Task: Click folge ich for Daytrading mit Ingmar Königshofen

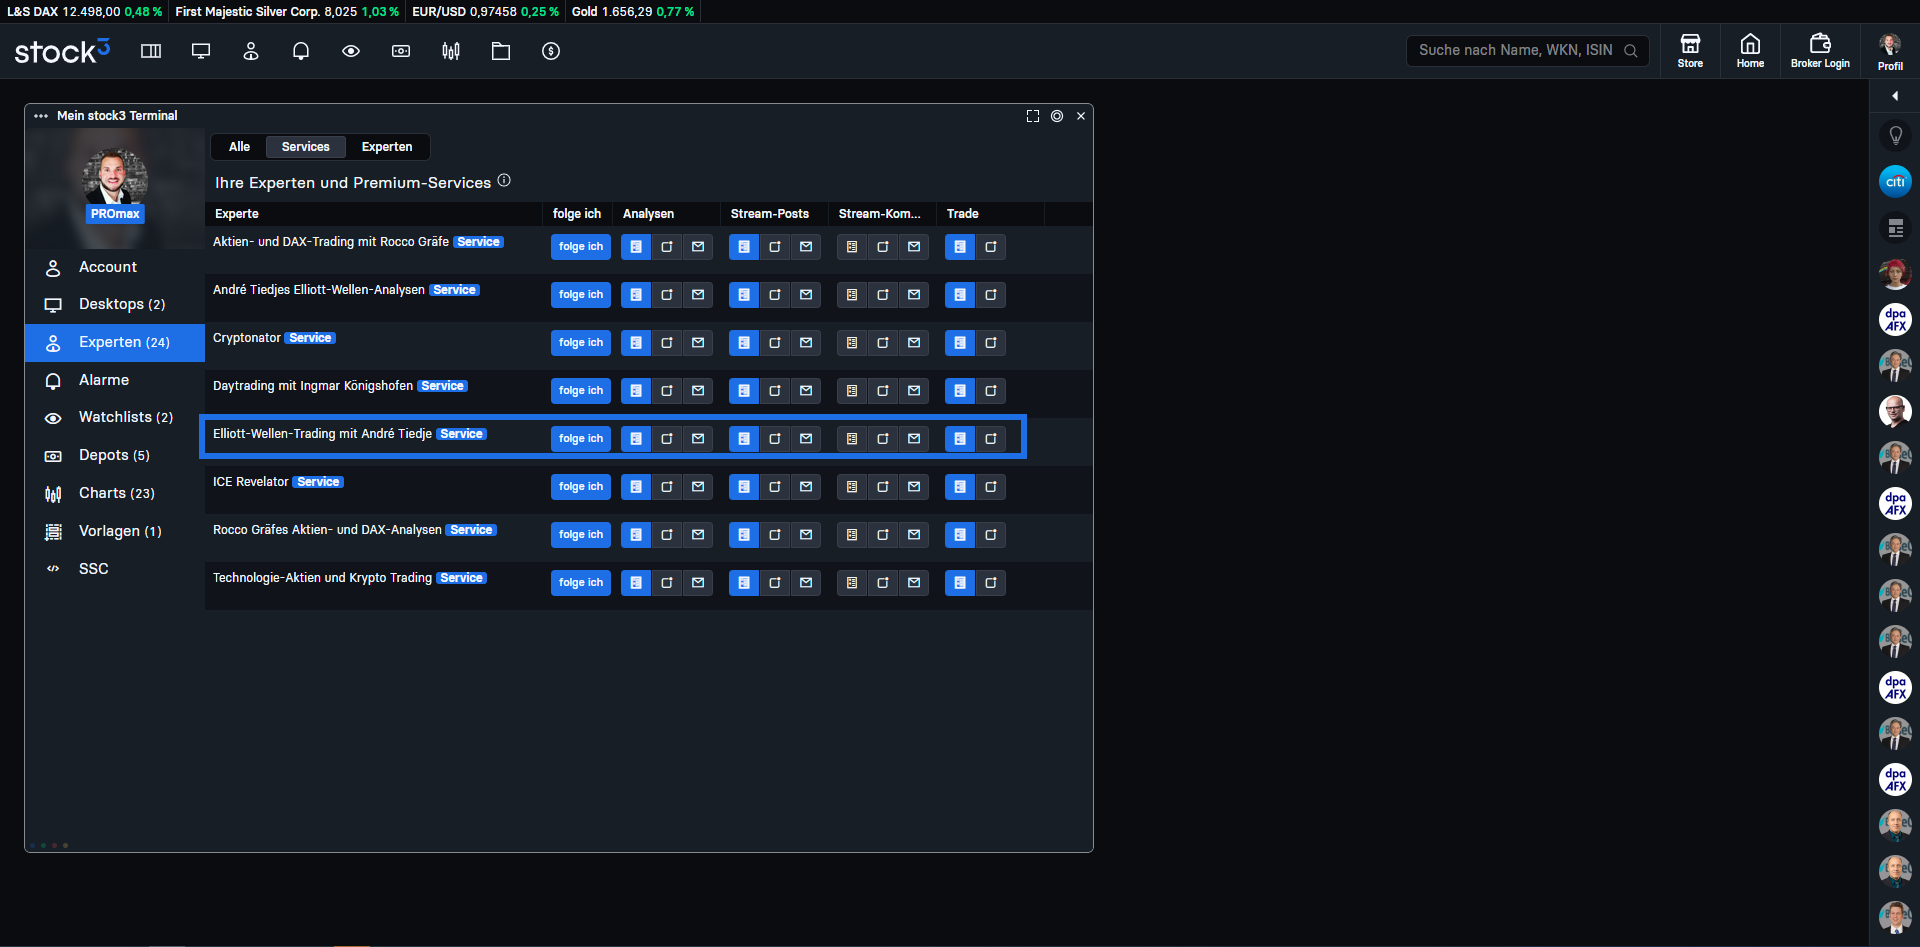Action: click(x=581, y=391)
